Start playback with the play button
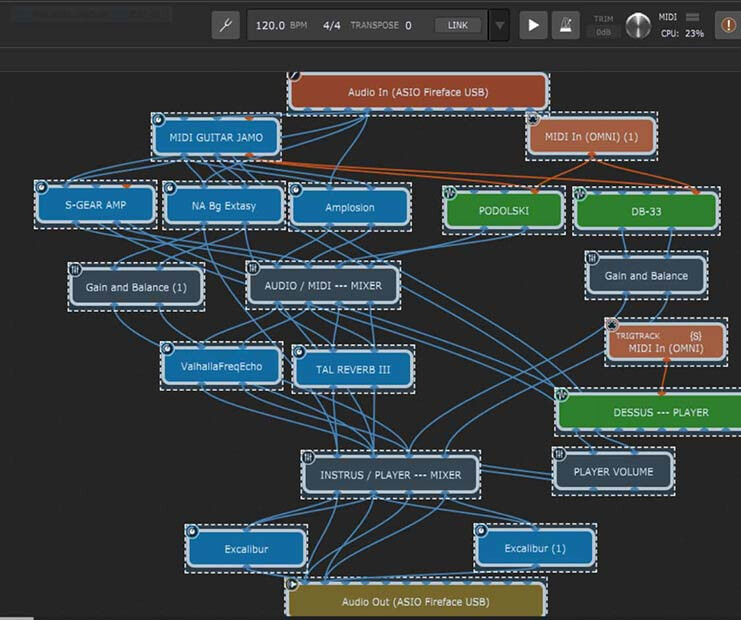 coord(533,25)
